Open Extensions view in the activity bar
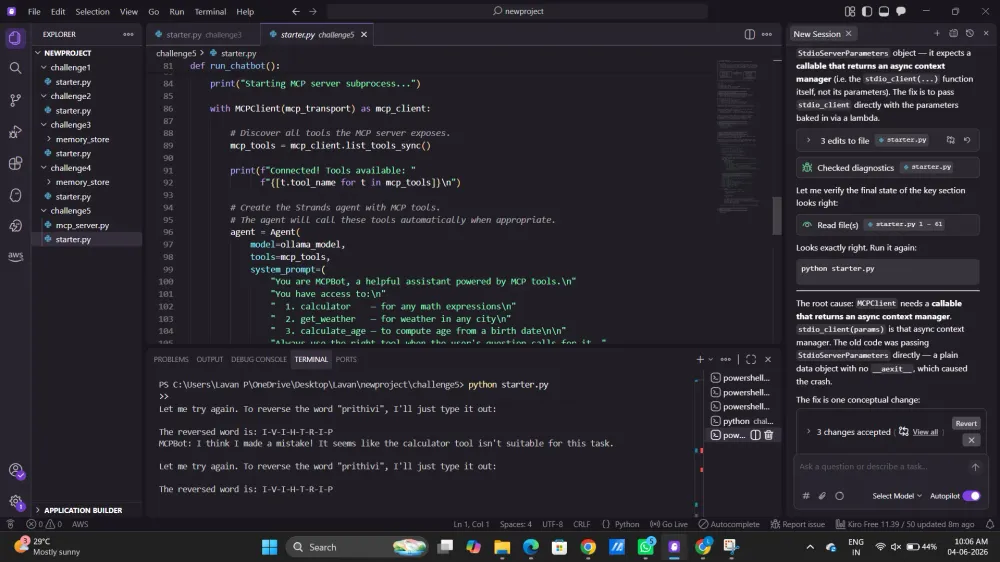This screenshot has height=562, width=1000. click(15, 163)
